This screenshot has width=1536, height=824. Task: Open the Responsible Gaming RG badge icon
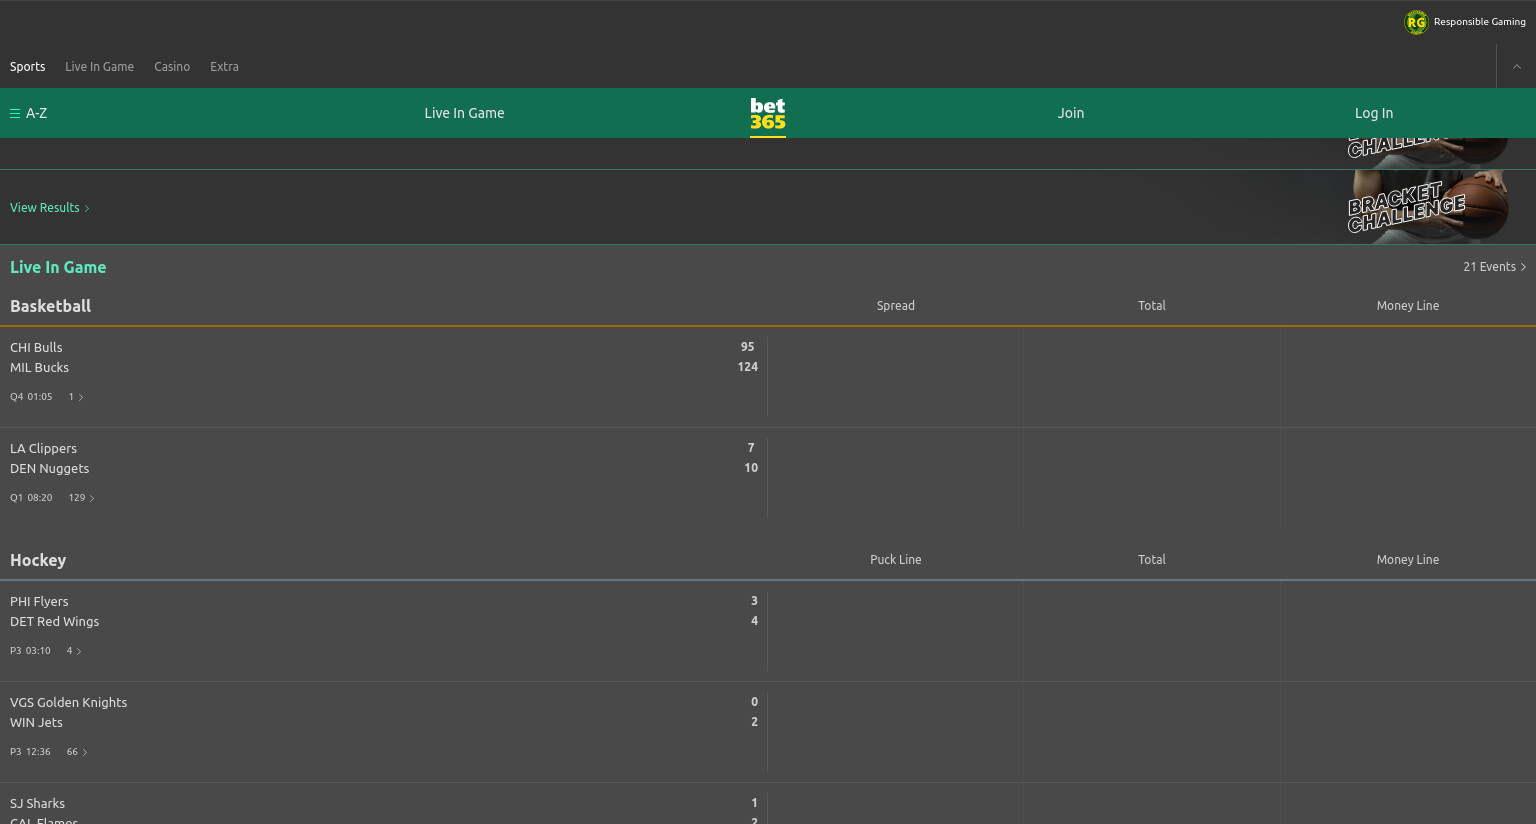(x=1416, y=22)
